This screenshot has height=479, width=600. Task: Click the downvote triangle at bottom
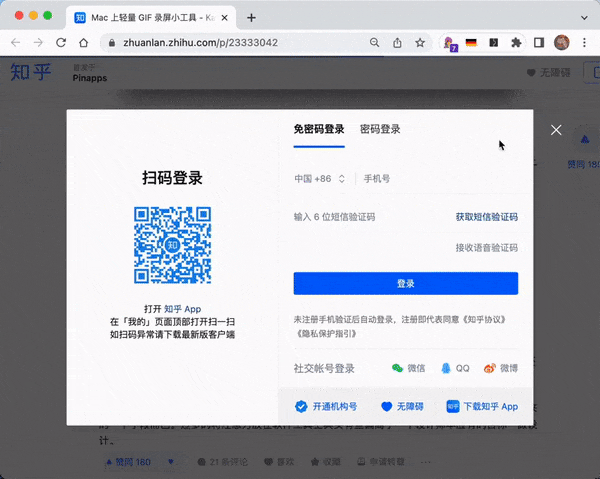pos(171,462)
